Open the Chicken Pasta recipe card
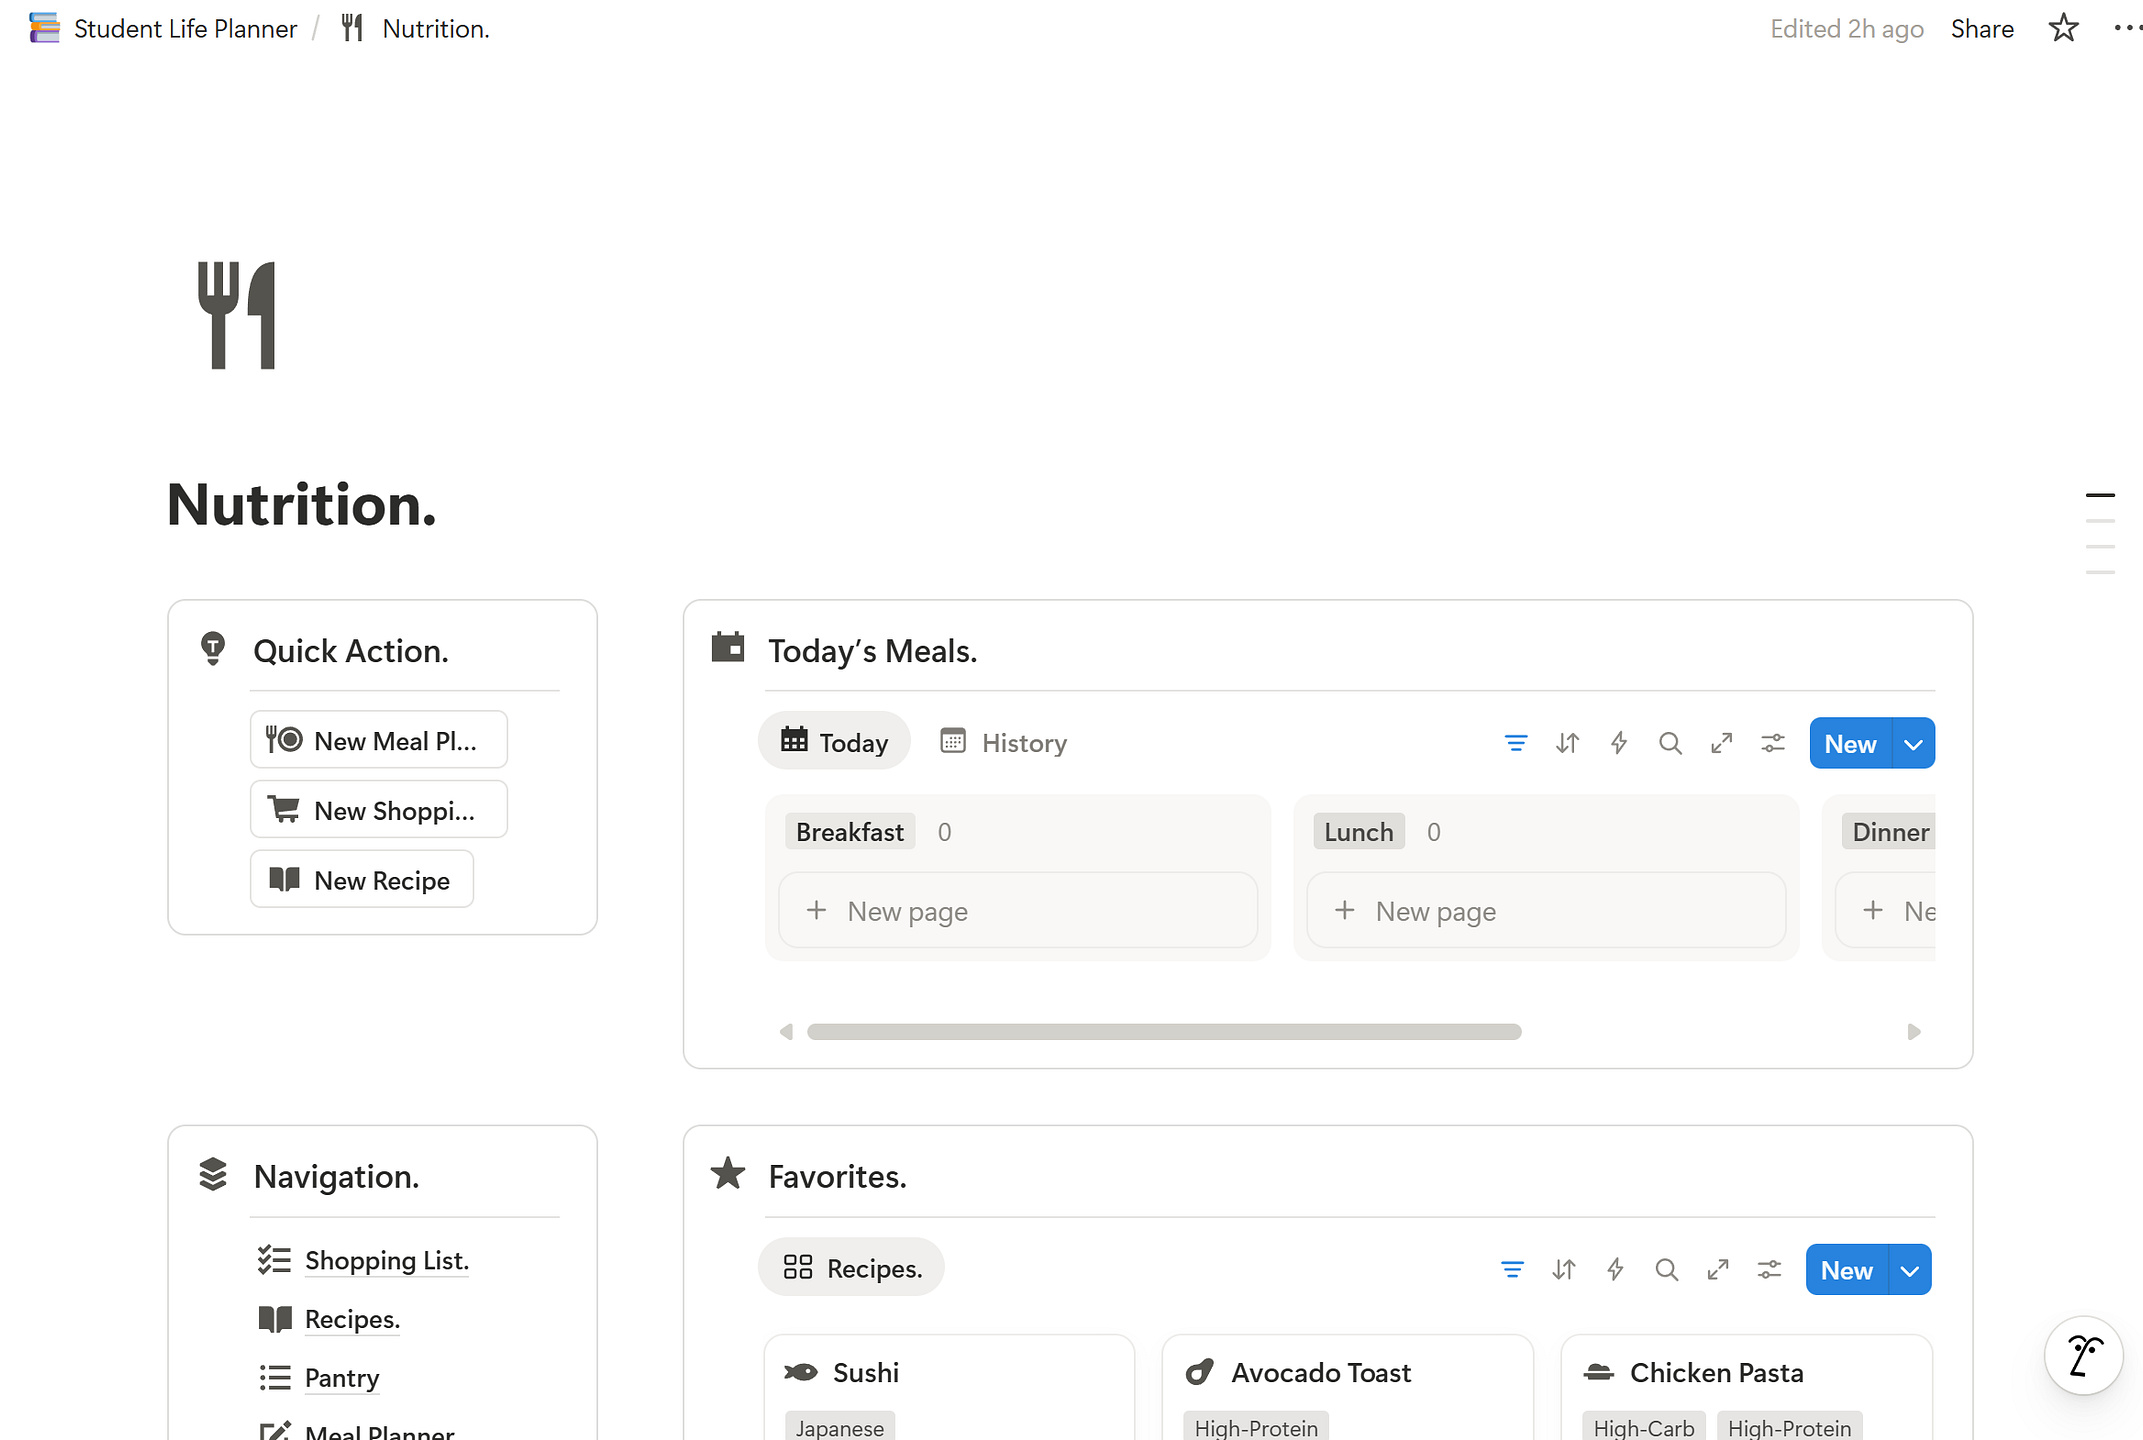Screen dimensions: 2143x1440 coord(1746,1388)
